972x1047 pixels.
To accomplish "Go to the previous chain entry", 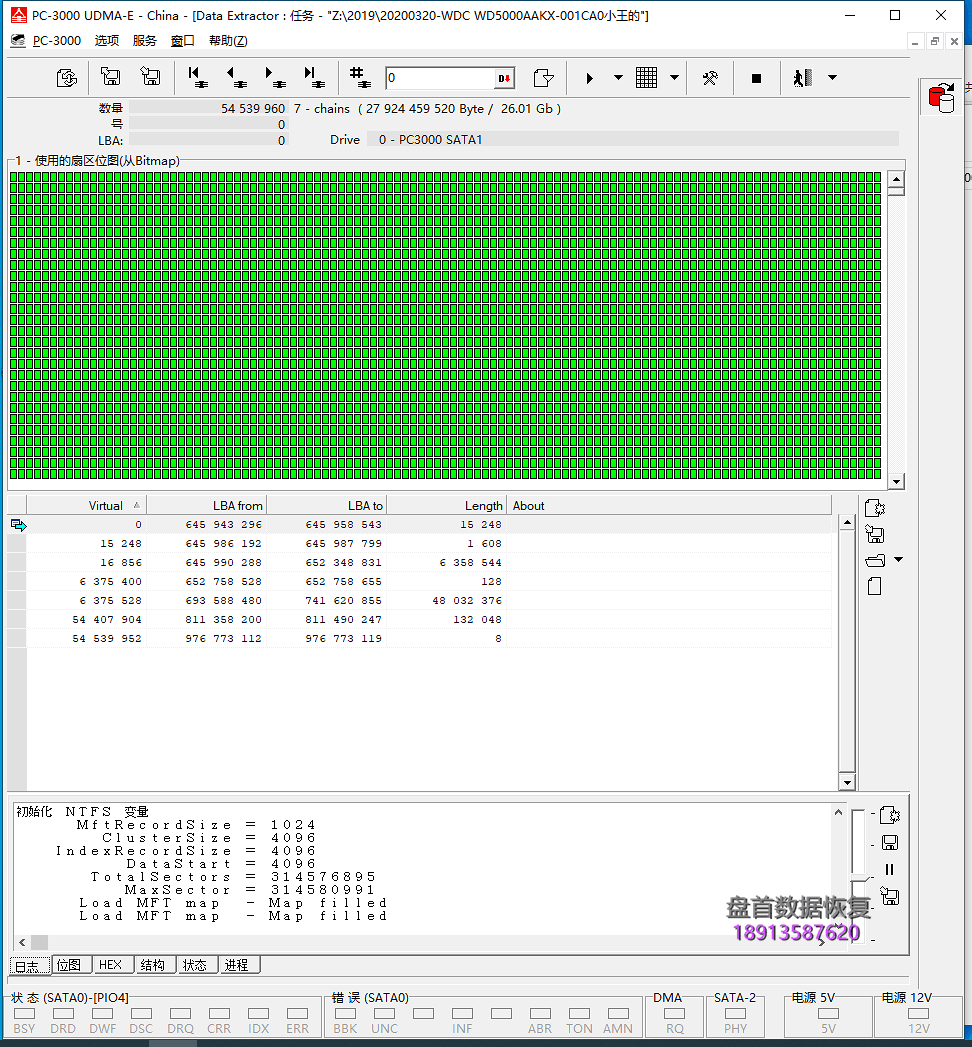I will coord(236,77).
